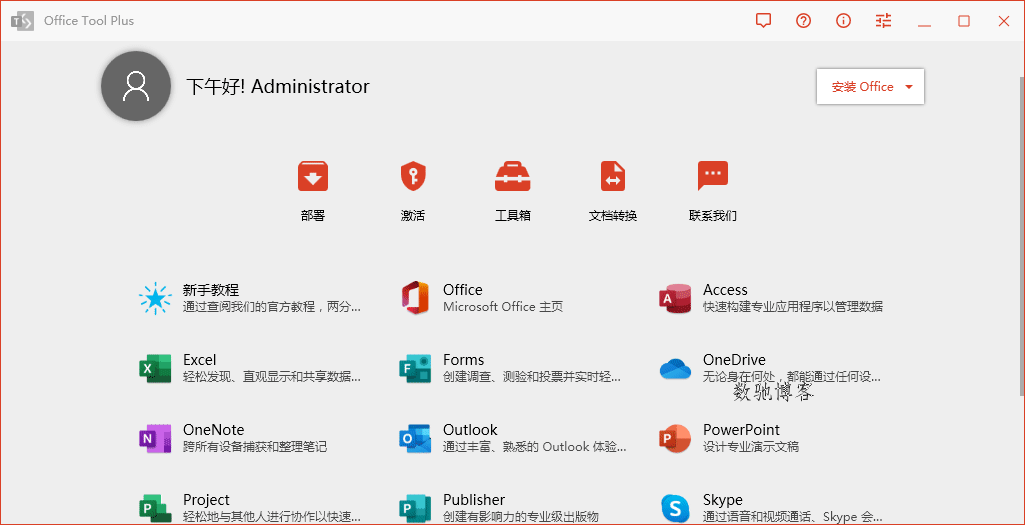Click the 部署 label text

point(312,216)
